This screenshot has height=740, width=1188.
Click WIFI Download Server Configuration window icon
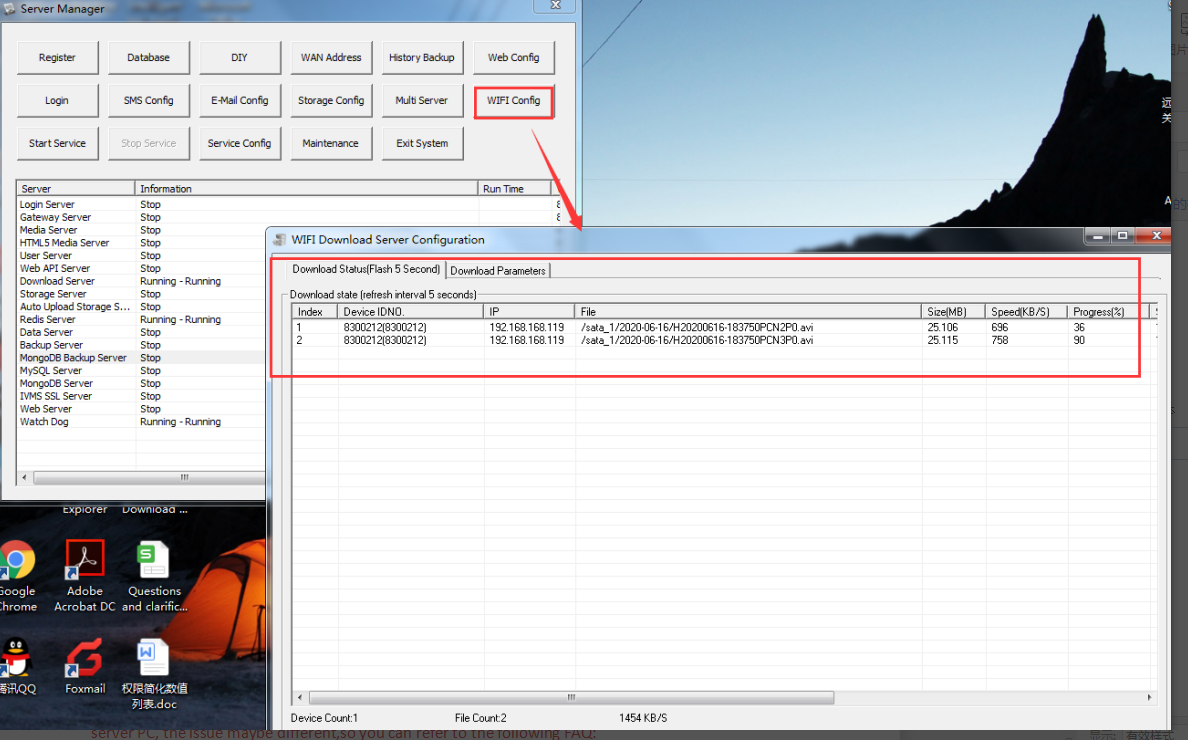(x=280, y=240)
